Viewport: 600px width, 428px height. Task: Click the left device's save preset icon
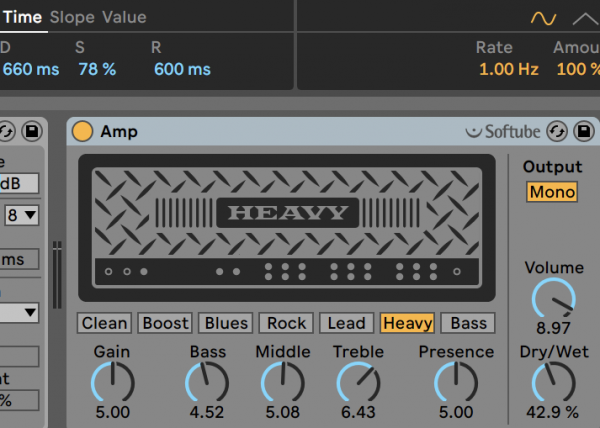(x=30, y=131)
